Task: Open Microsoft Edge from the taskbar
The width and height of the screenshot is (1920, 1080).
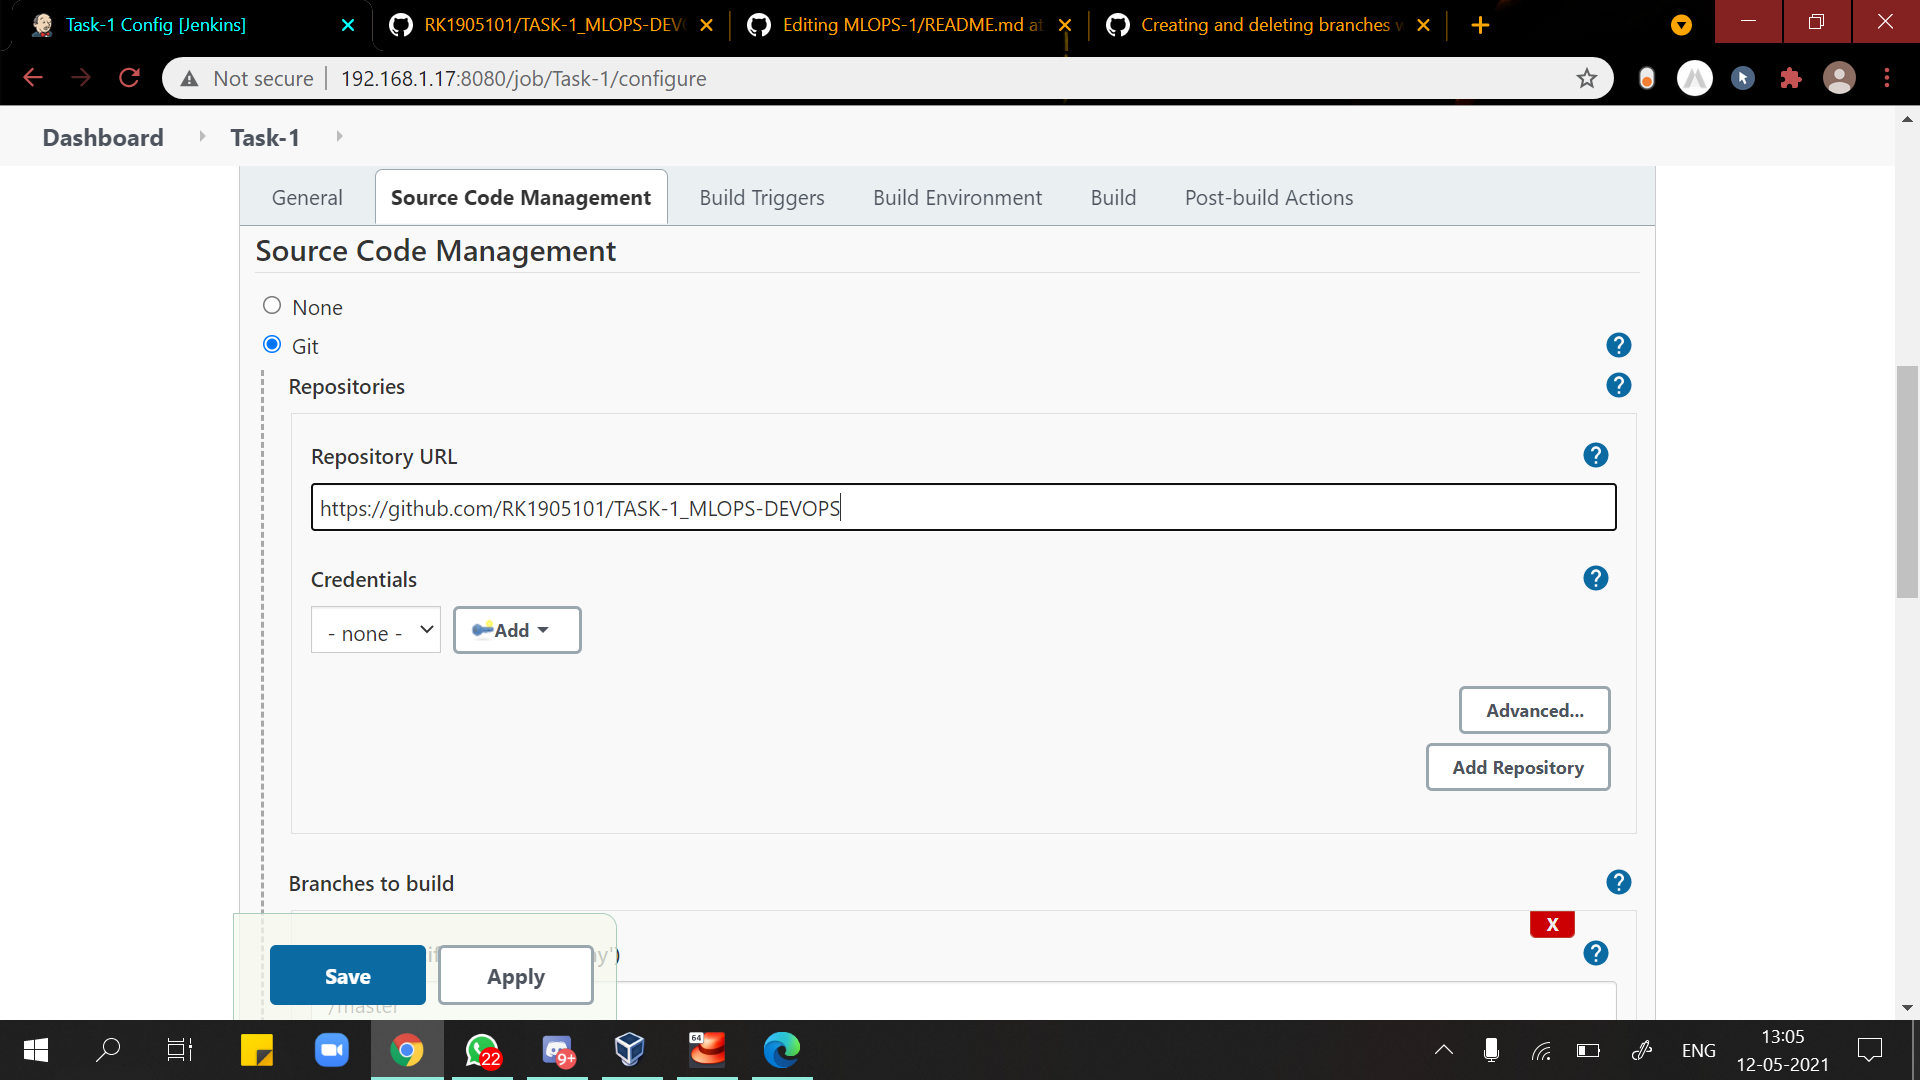Action: [x=782, y=1050]
